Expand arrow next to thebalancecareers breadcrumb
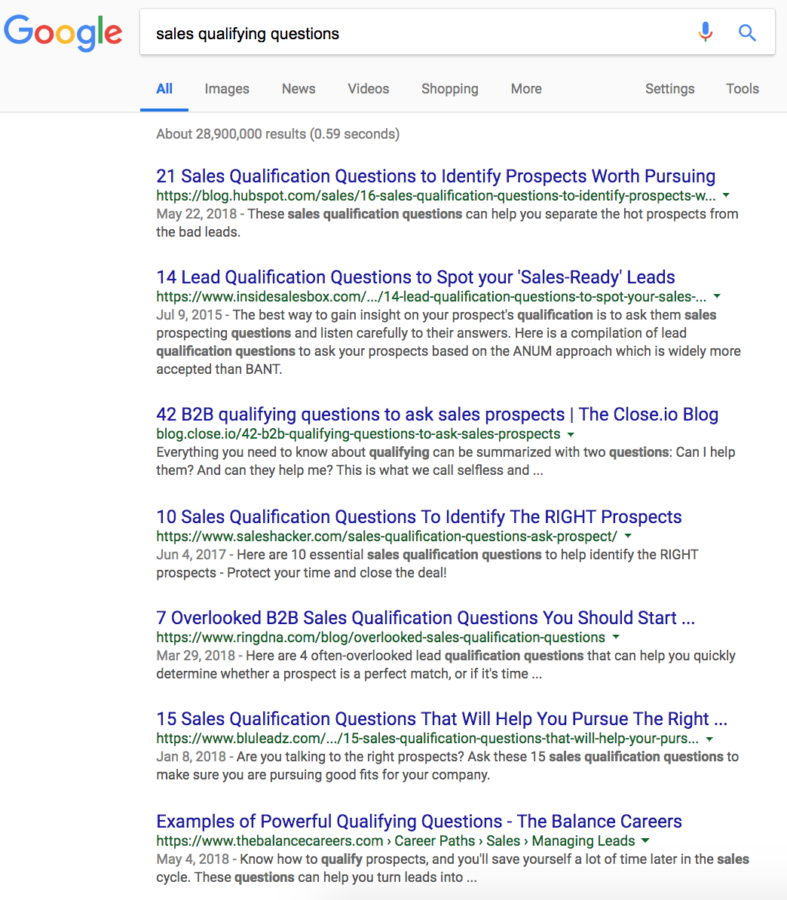This screenshot has width=787, height=900. click(x=645, y=841)
